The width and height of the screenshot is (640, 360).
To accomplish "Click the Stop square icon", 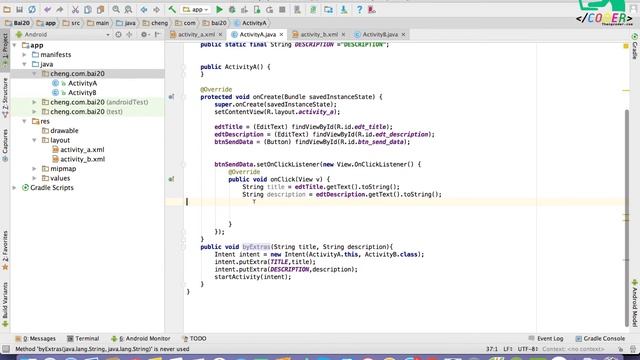I will pyautogui.click(x=282, y=9).
